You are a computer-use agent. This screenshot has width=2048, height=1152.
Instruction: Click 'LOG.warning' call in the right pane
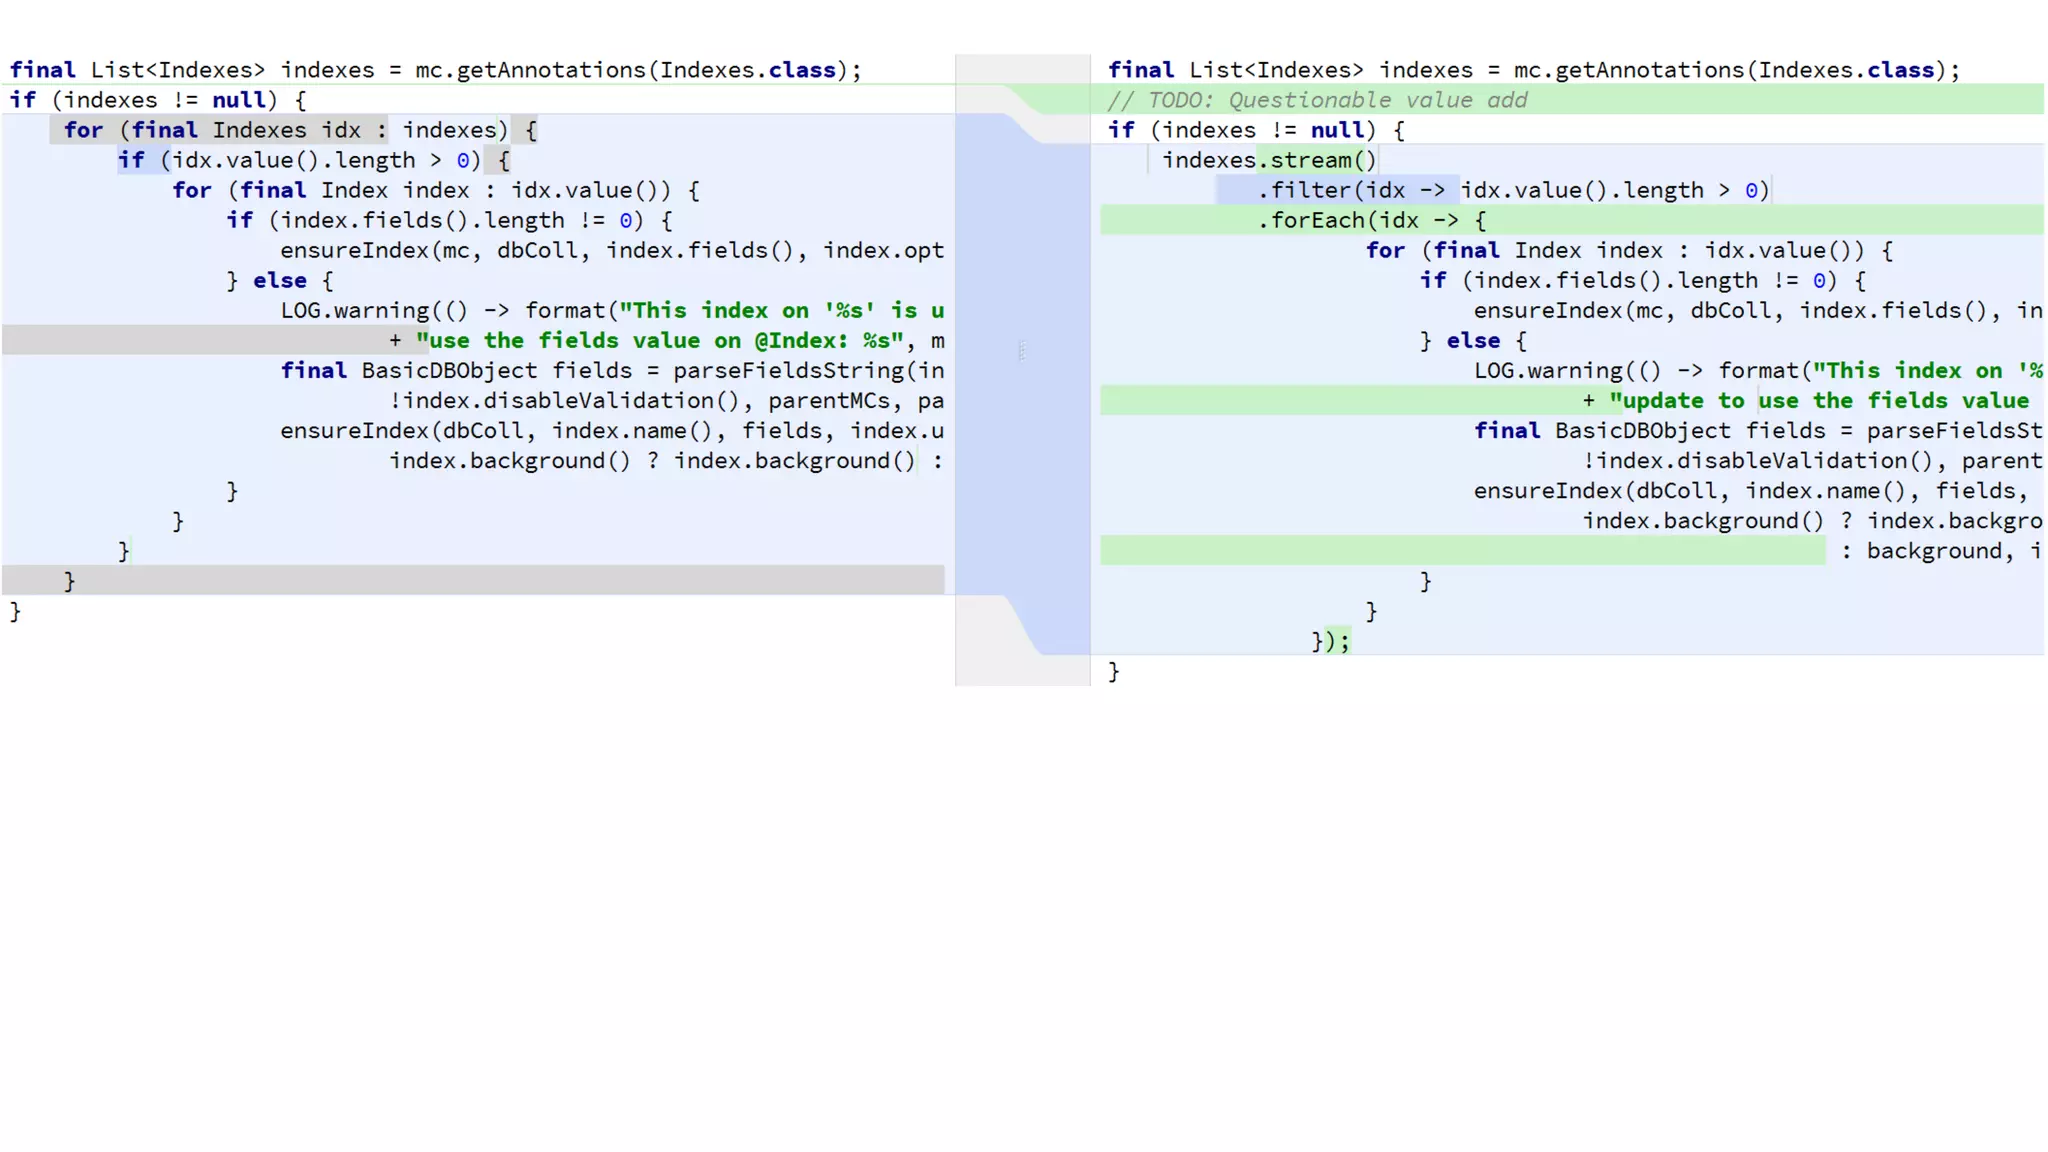1547,370
